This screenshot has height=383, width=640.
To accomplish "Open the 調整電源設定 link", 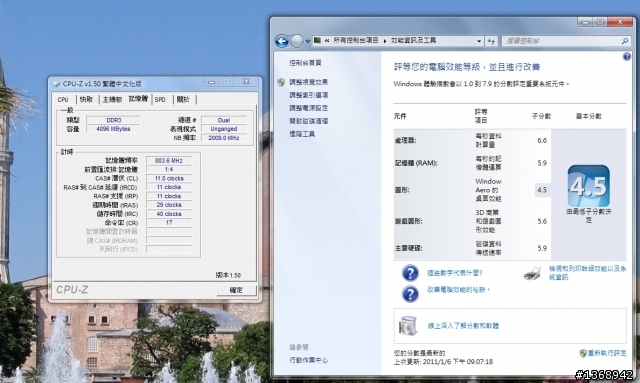I will (x=309, y=108).
